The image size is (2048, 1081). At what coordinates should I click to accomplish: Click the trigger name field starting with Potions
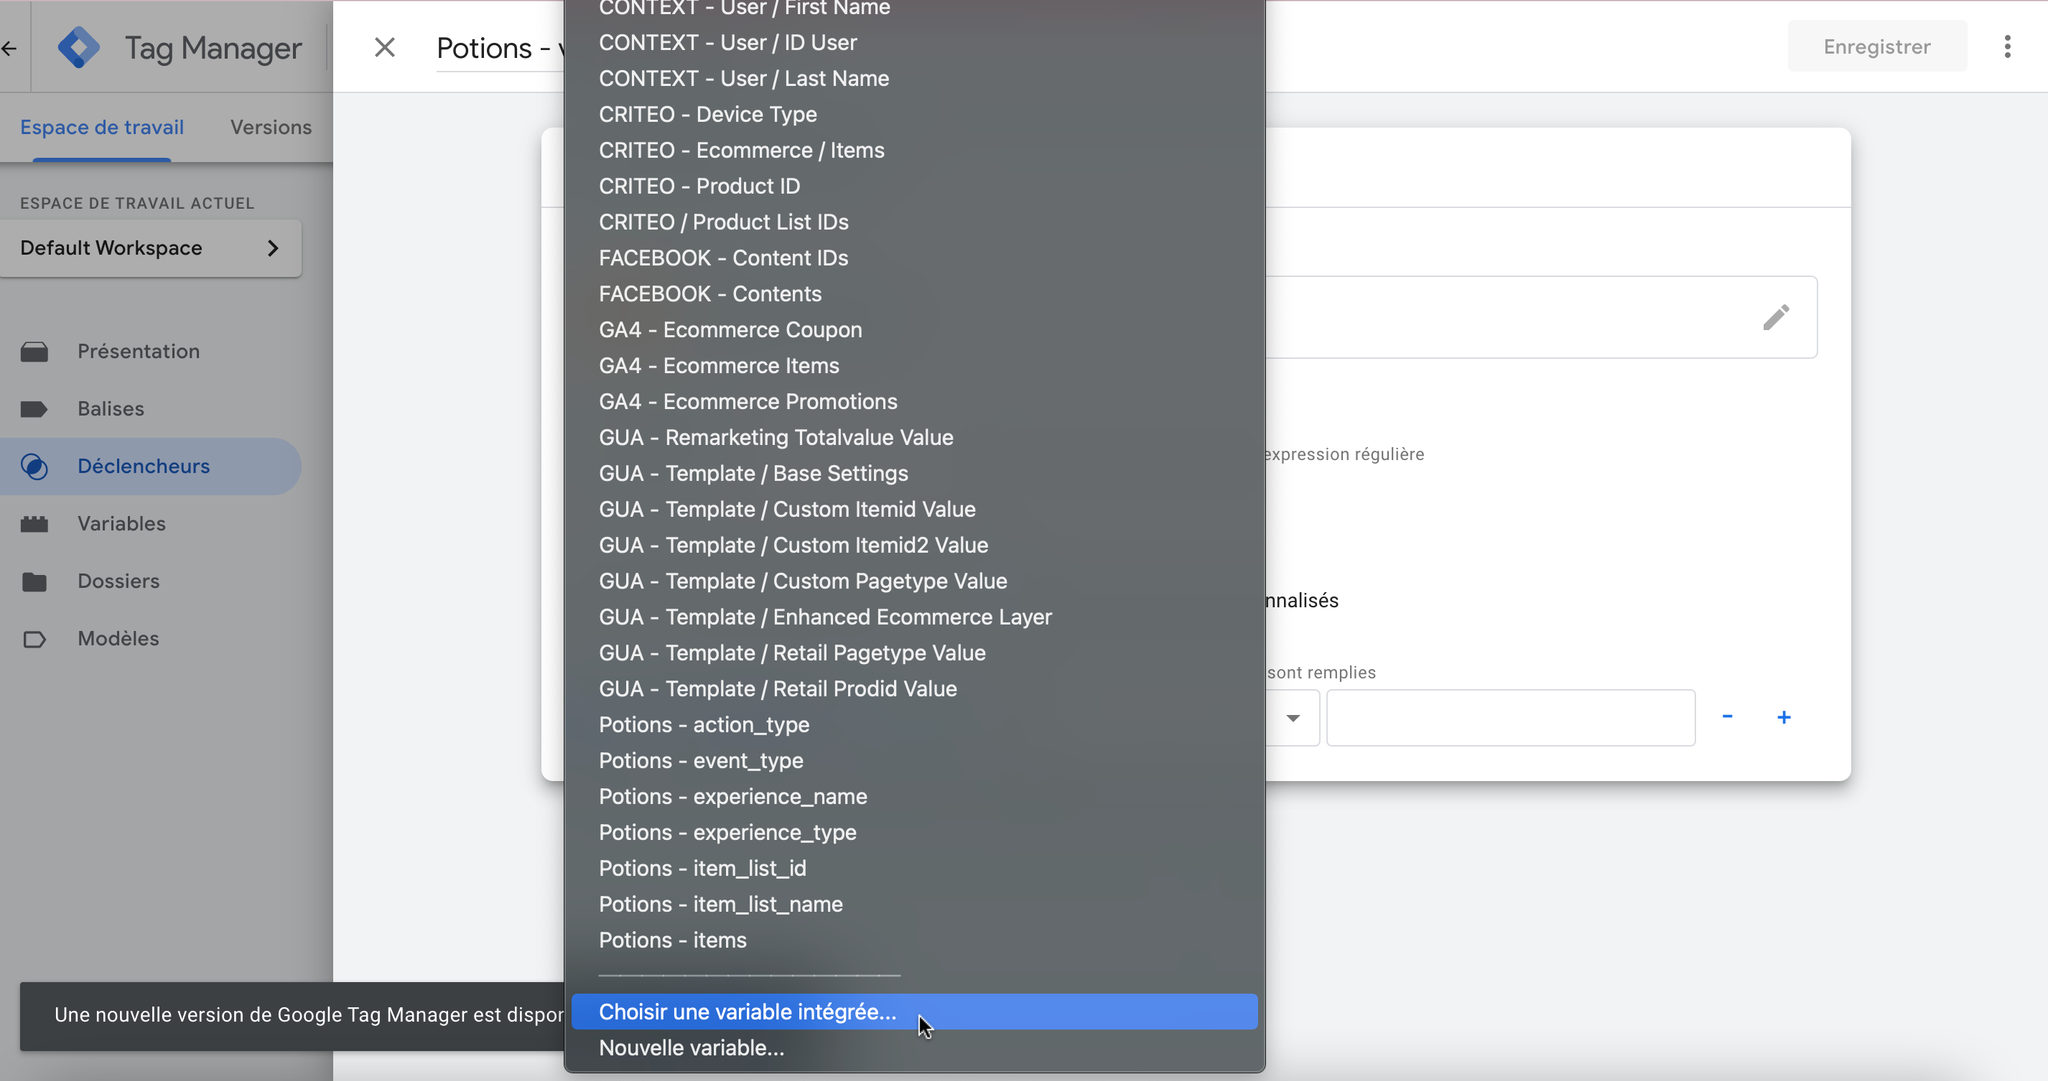click(500, 48)
